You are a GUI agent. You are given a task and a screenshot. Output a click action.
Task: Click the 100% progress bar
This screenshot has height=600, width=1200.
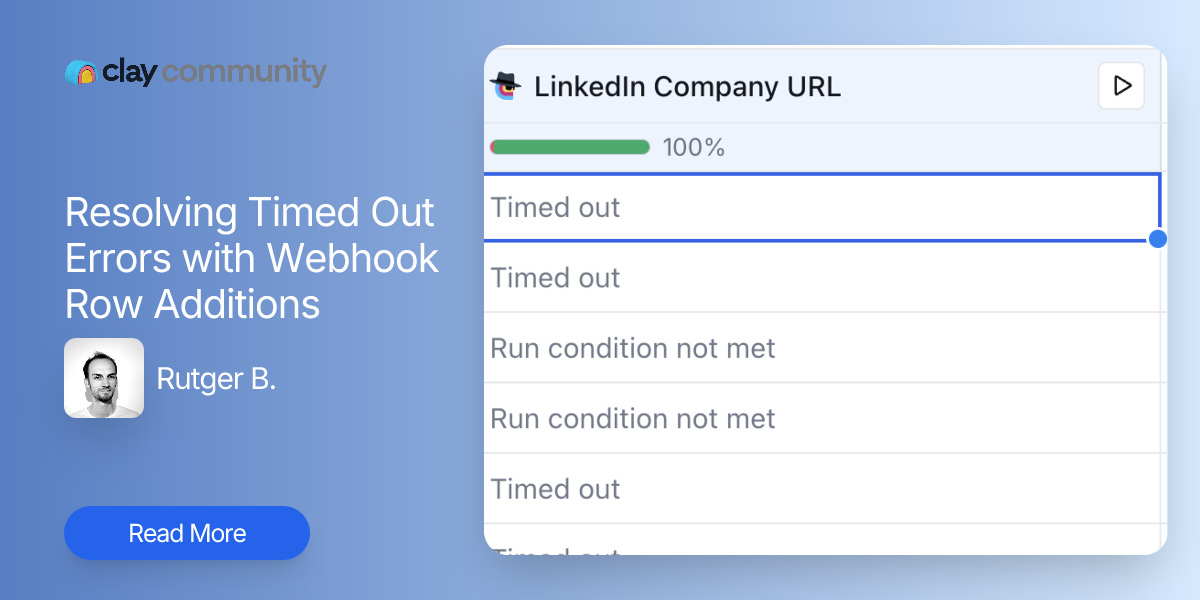click(x=570, y=147)
